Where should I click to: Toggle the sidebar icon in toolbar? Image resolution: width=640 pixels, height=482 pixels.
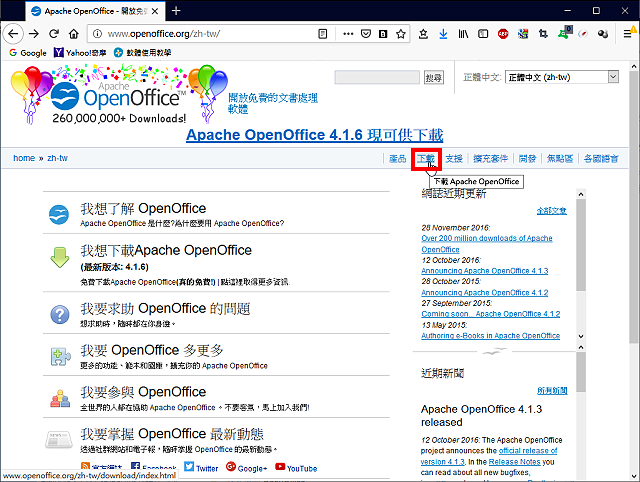483,34
